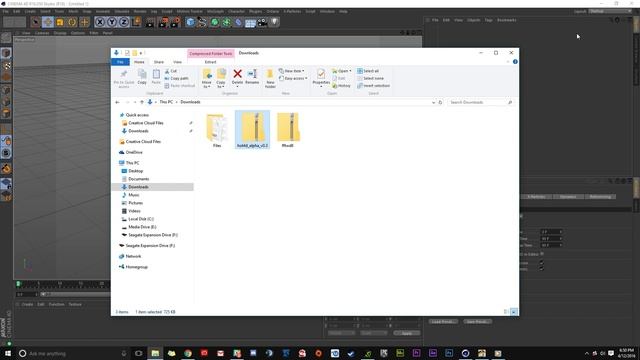Click Render to Picture Viewer icon
Screen dimensions: 640x360
pos(163,22)
